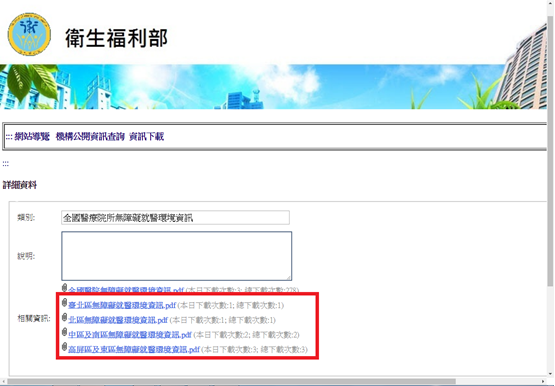
Task: Click the Ministry of Health and Welfare logo
Action: click(x=29, y=34)
